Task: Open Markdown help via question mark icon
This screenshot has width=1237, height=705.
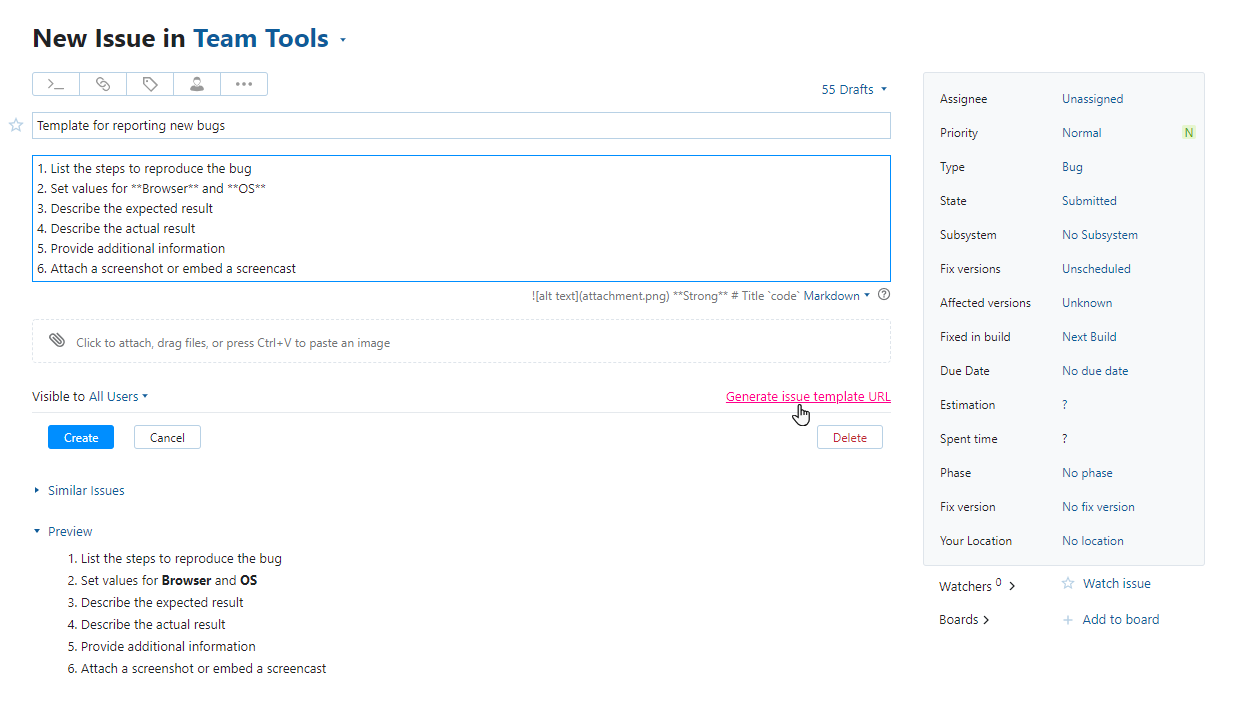Action: pos(884,295)
